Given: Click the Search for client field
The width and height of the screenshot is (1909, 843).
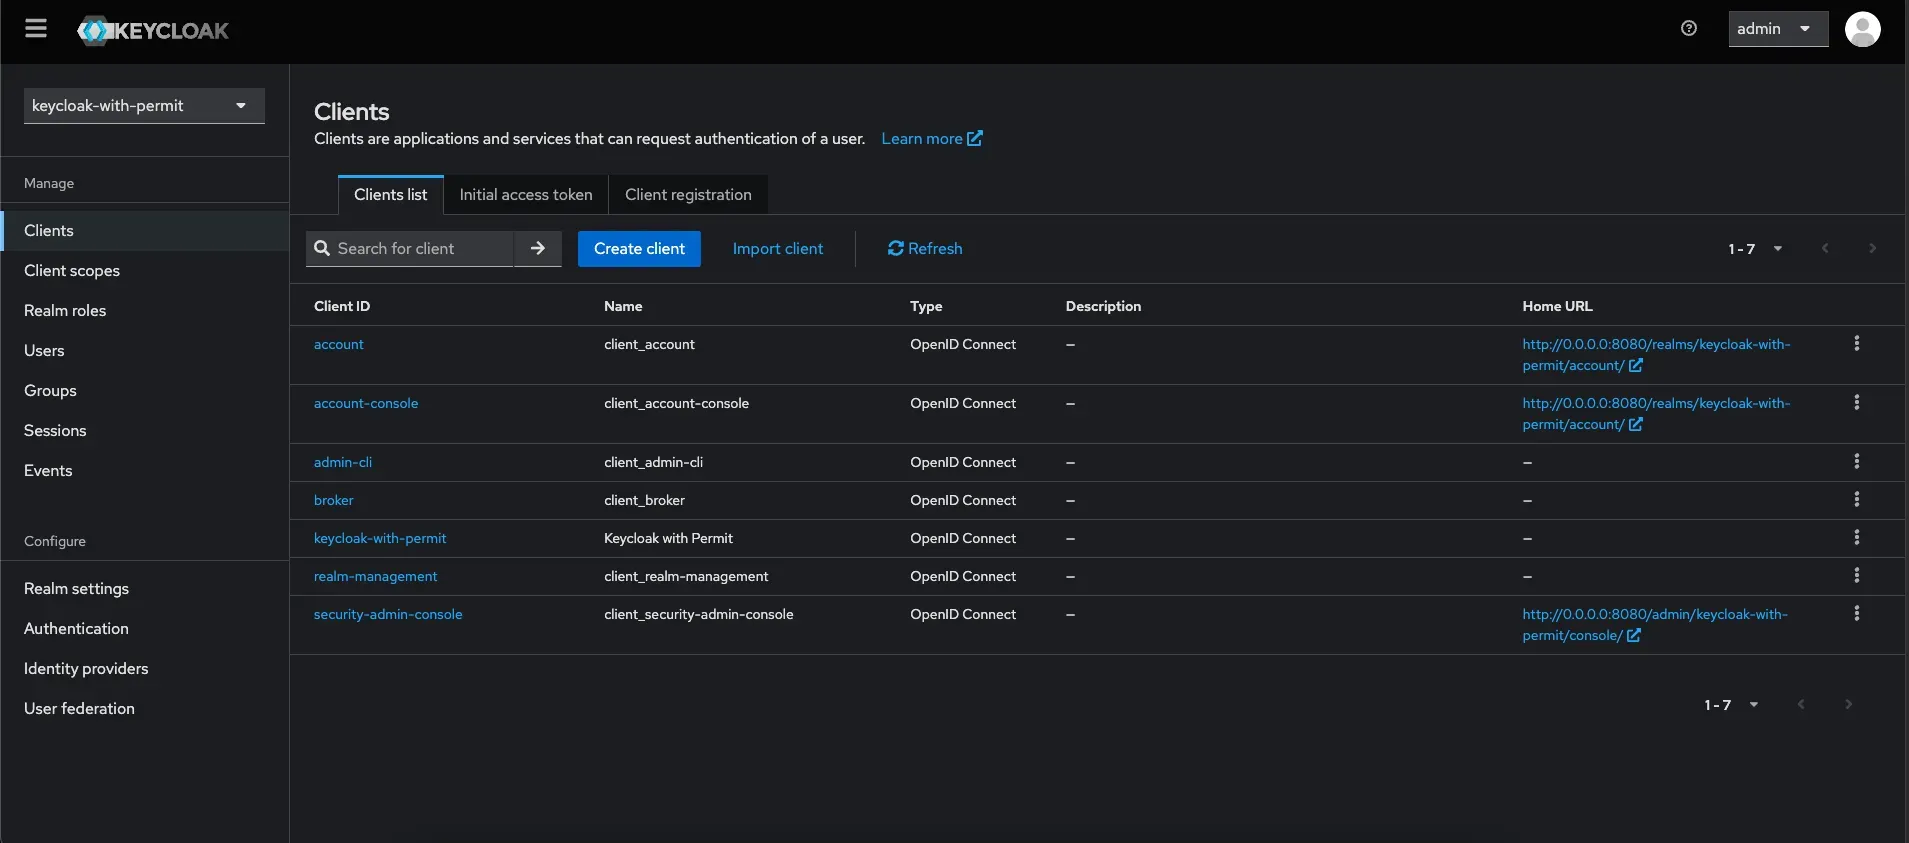Looking at the screenshot, I should coord(420,249).
